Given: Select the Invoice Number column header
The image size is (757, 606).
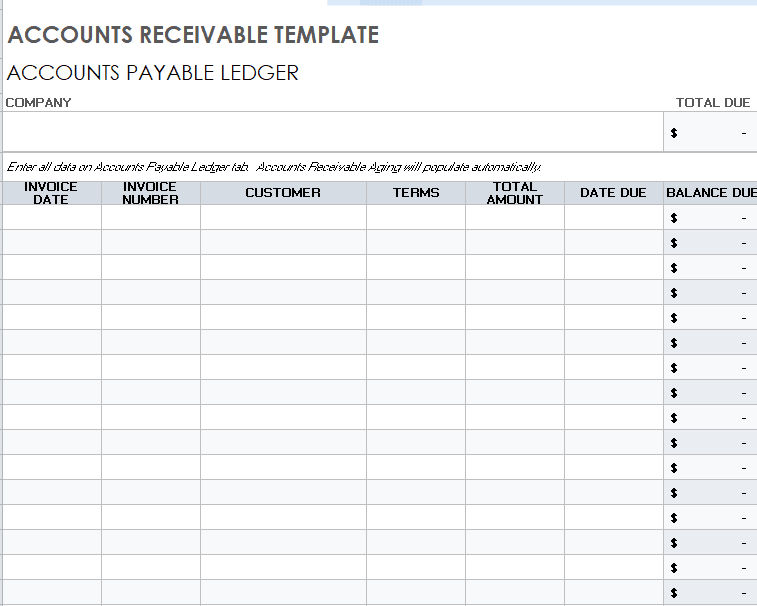Looking at the screenshot, I should pyautogui.click(x=151, y=193).
